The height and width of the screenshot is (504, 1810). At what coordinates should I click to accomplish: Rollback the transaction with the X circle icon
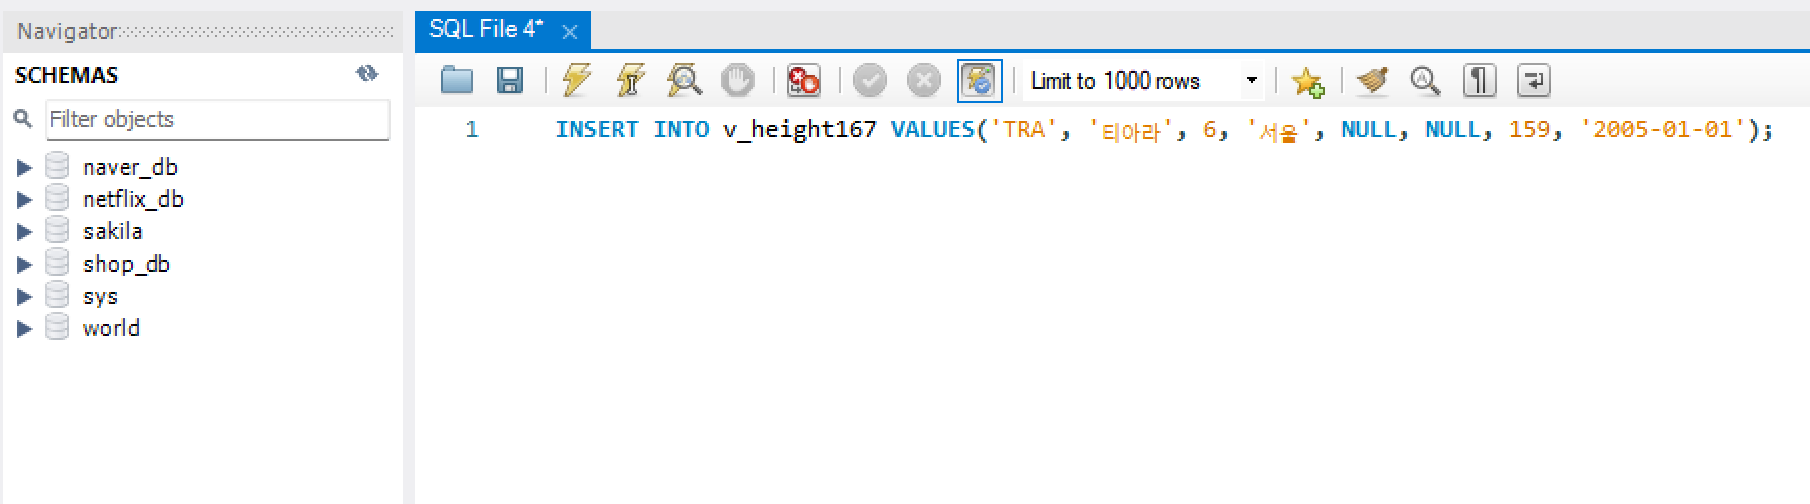[924, 80]
